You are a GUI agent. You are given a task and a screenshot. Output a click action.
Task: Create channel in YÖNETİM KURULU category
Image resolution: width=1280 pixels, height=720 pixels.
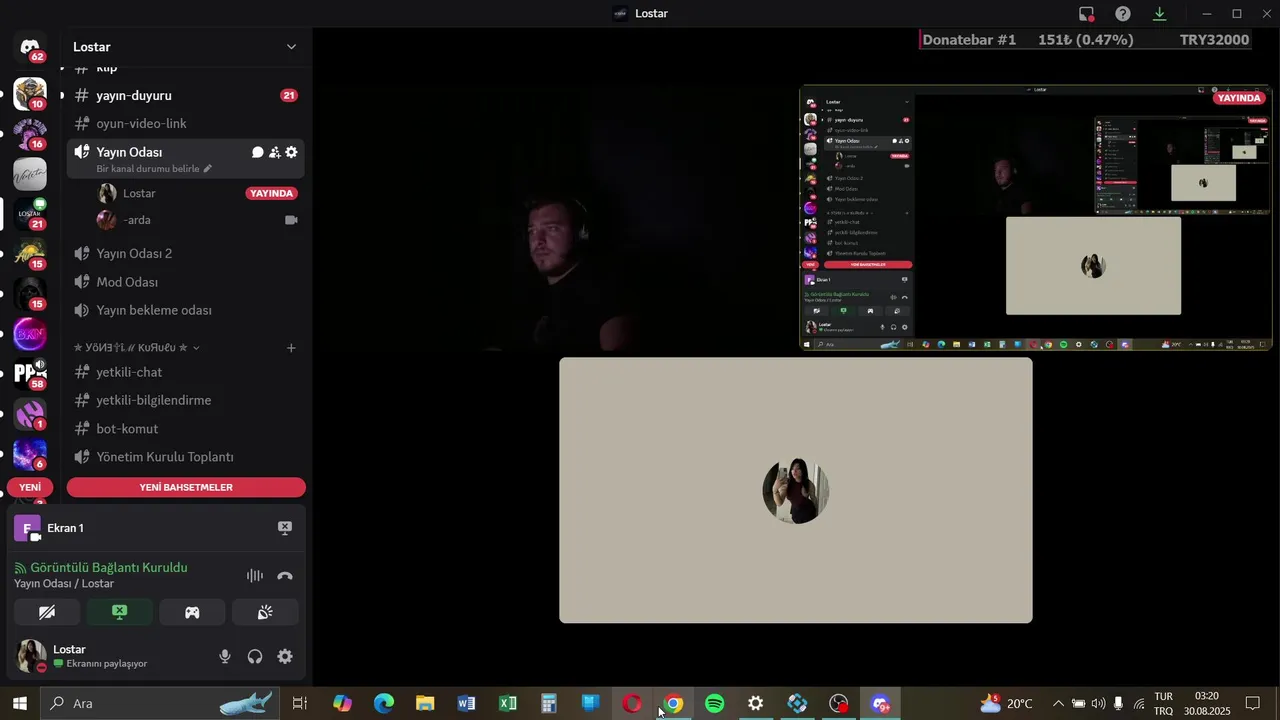291,348
